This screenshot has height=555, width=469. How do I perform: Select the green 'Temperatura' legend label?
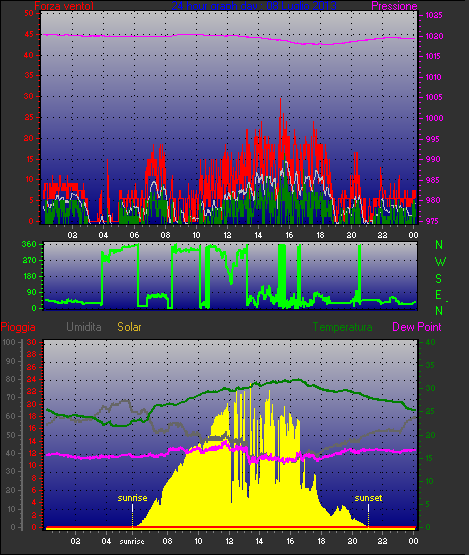point(342,327)
